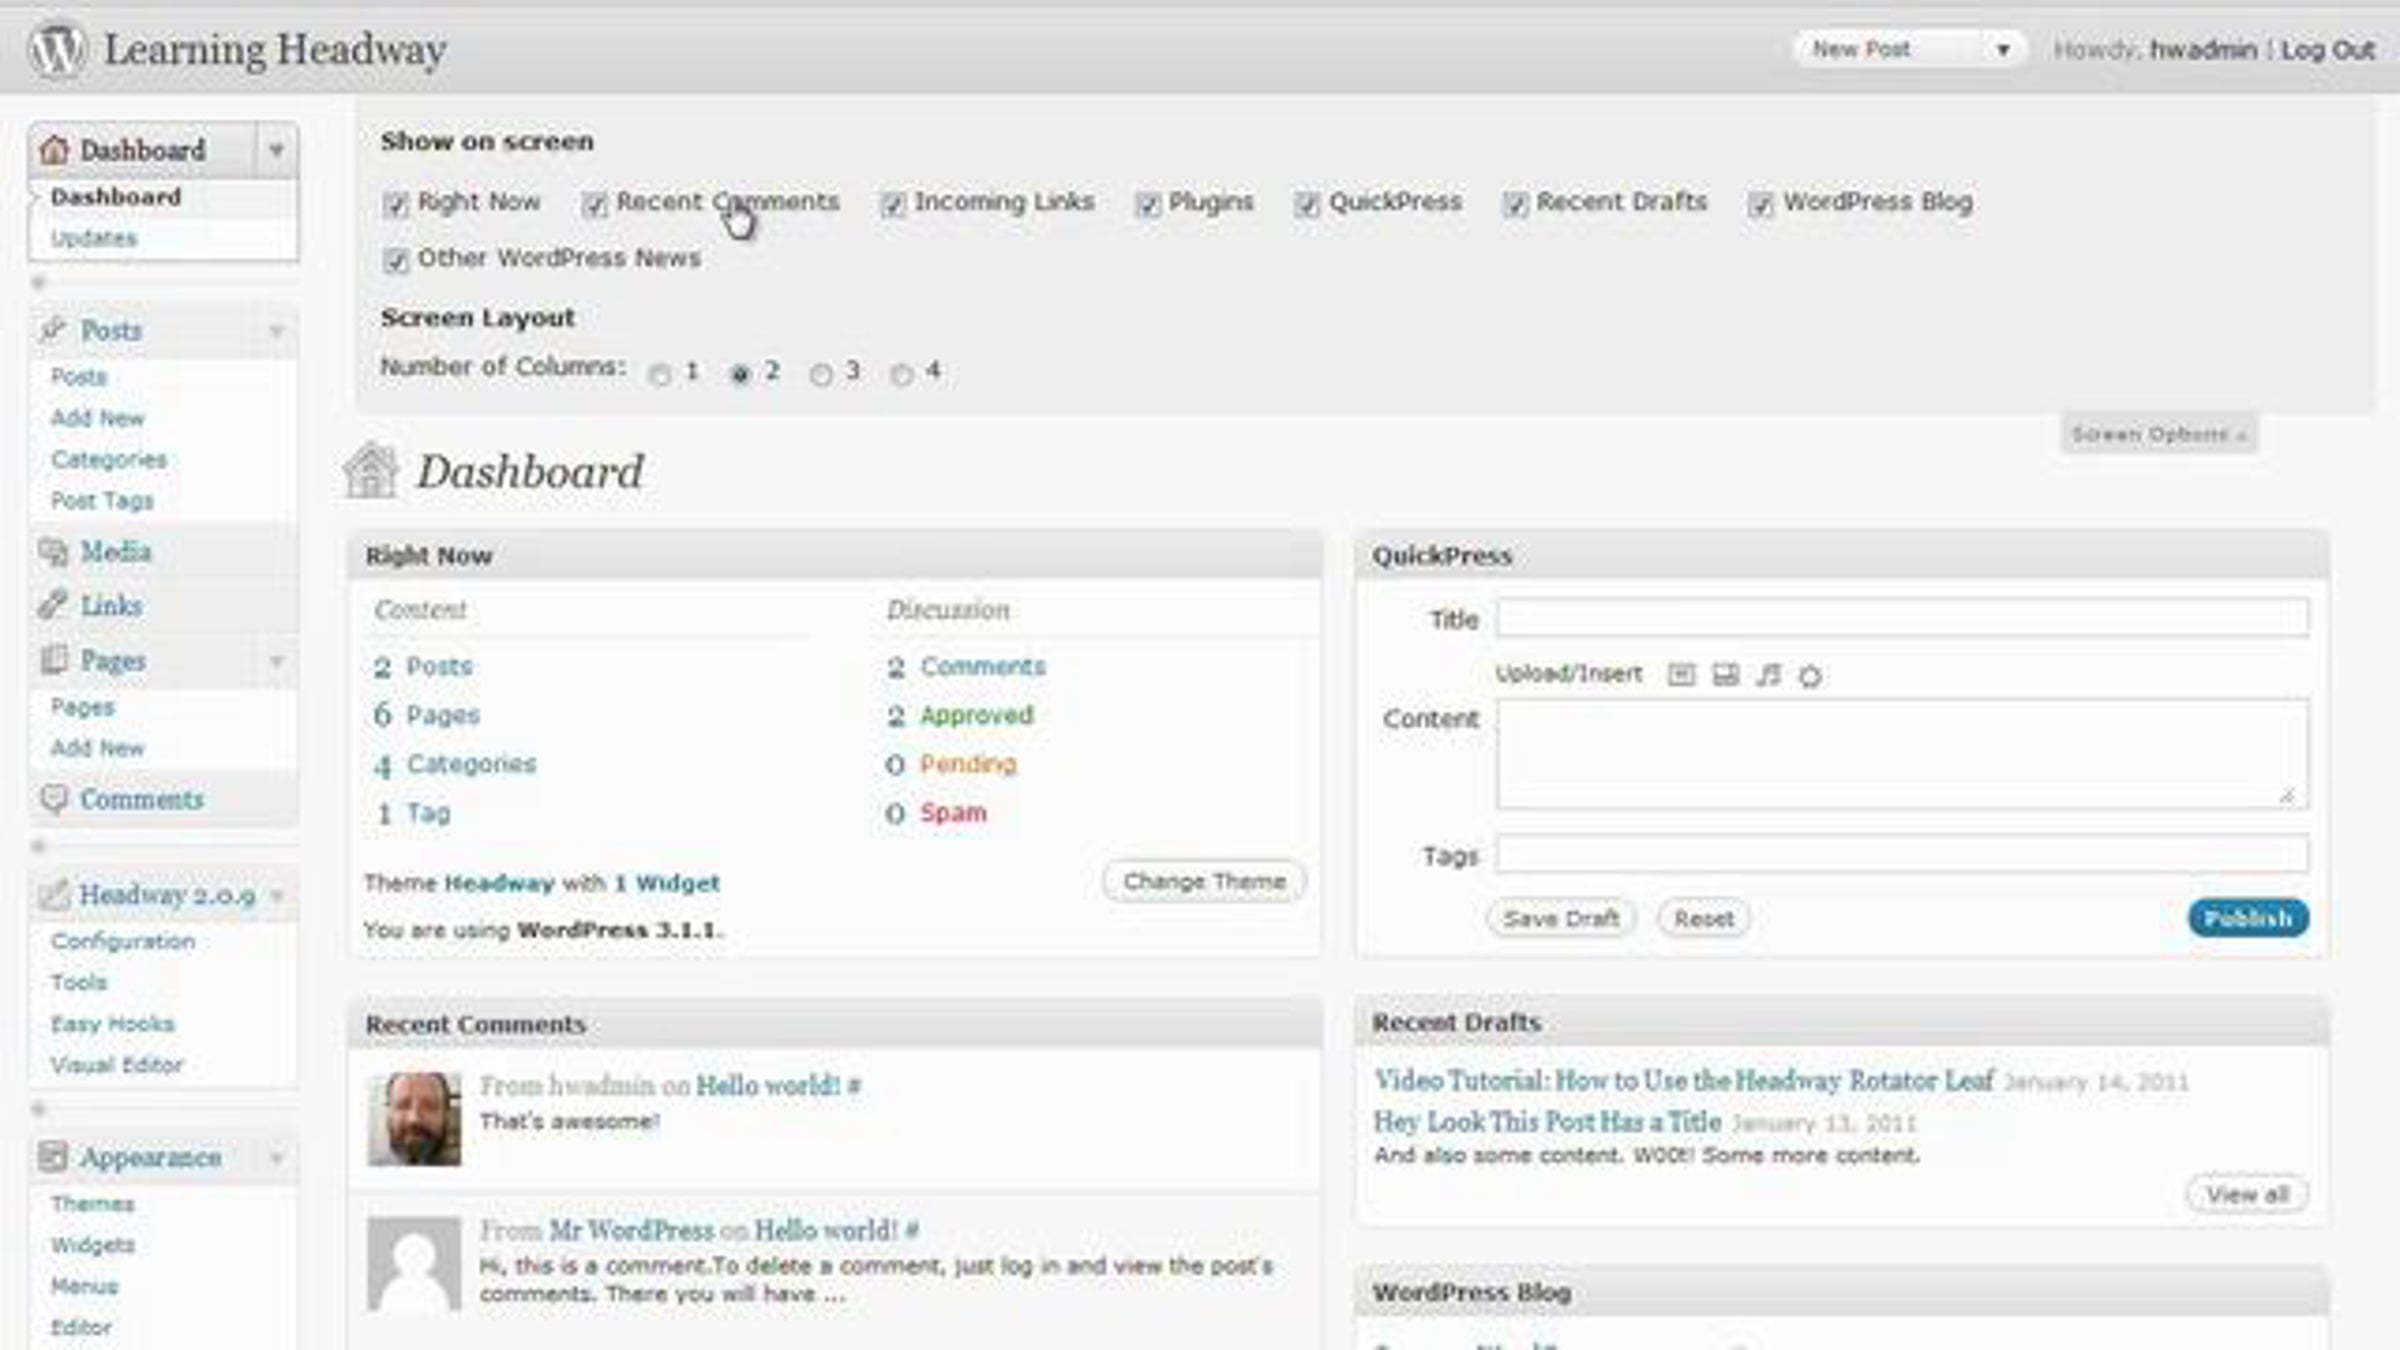Screen dimensions: 2400x1350
Task: Click the QuickPress add image icon
Action: [1681, 675]
